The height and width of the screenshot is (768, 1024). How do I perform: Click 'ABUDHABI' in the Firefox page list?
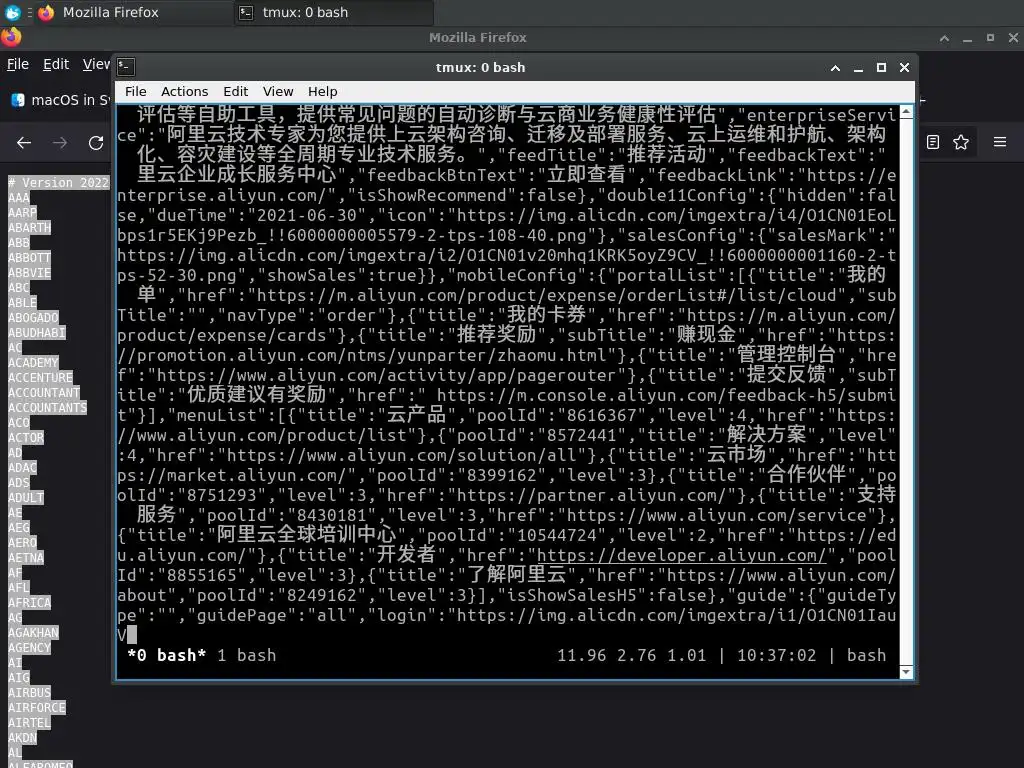37,332
